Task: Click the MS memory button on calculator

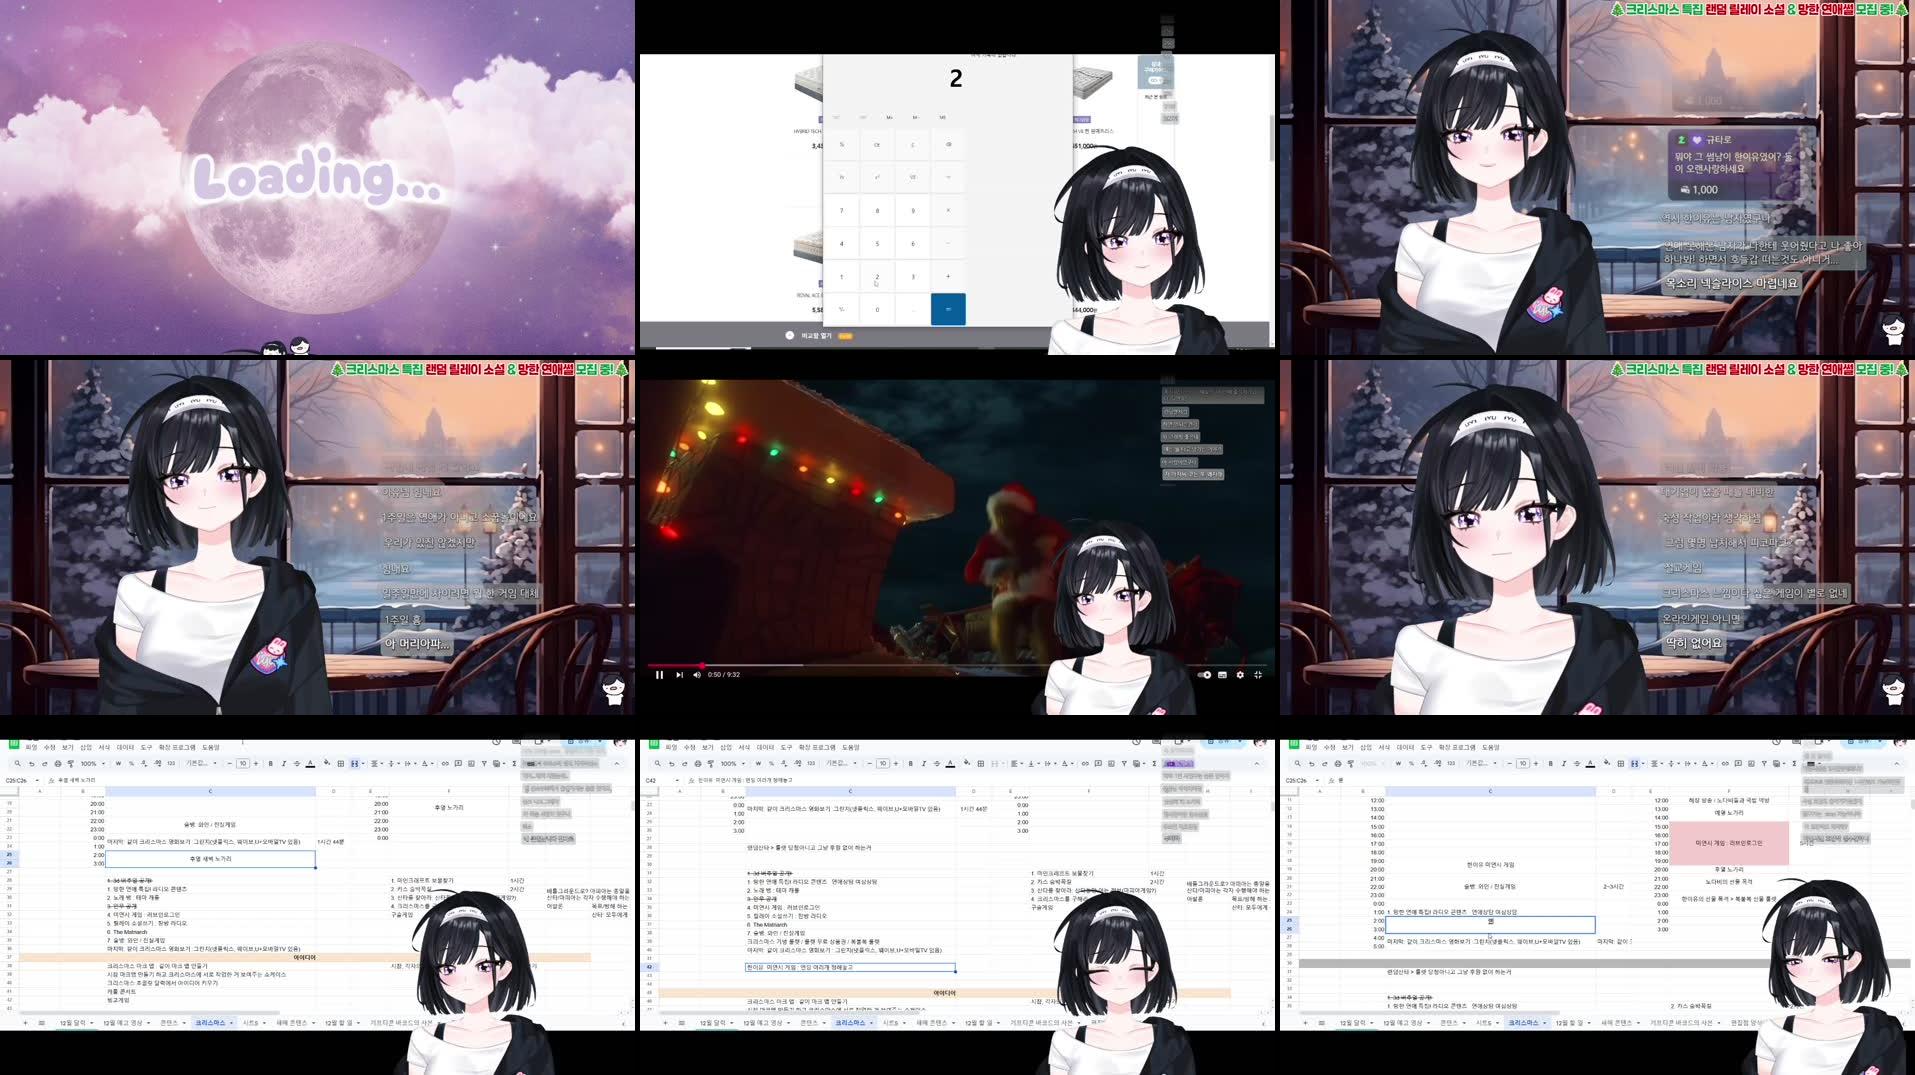Action: click(x=942, y=117)
